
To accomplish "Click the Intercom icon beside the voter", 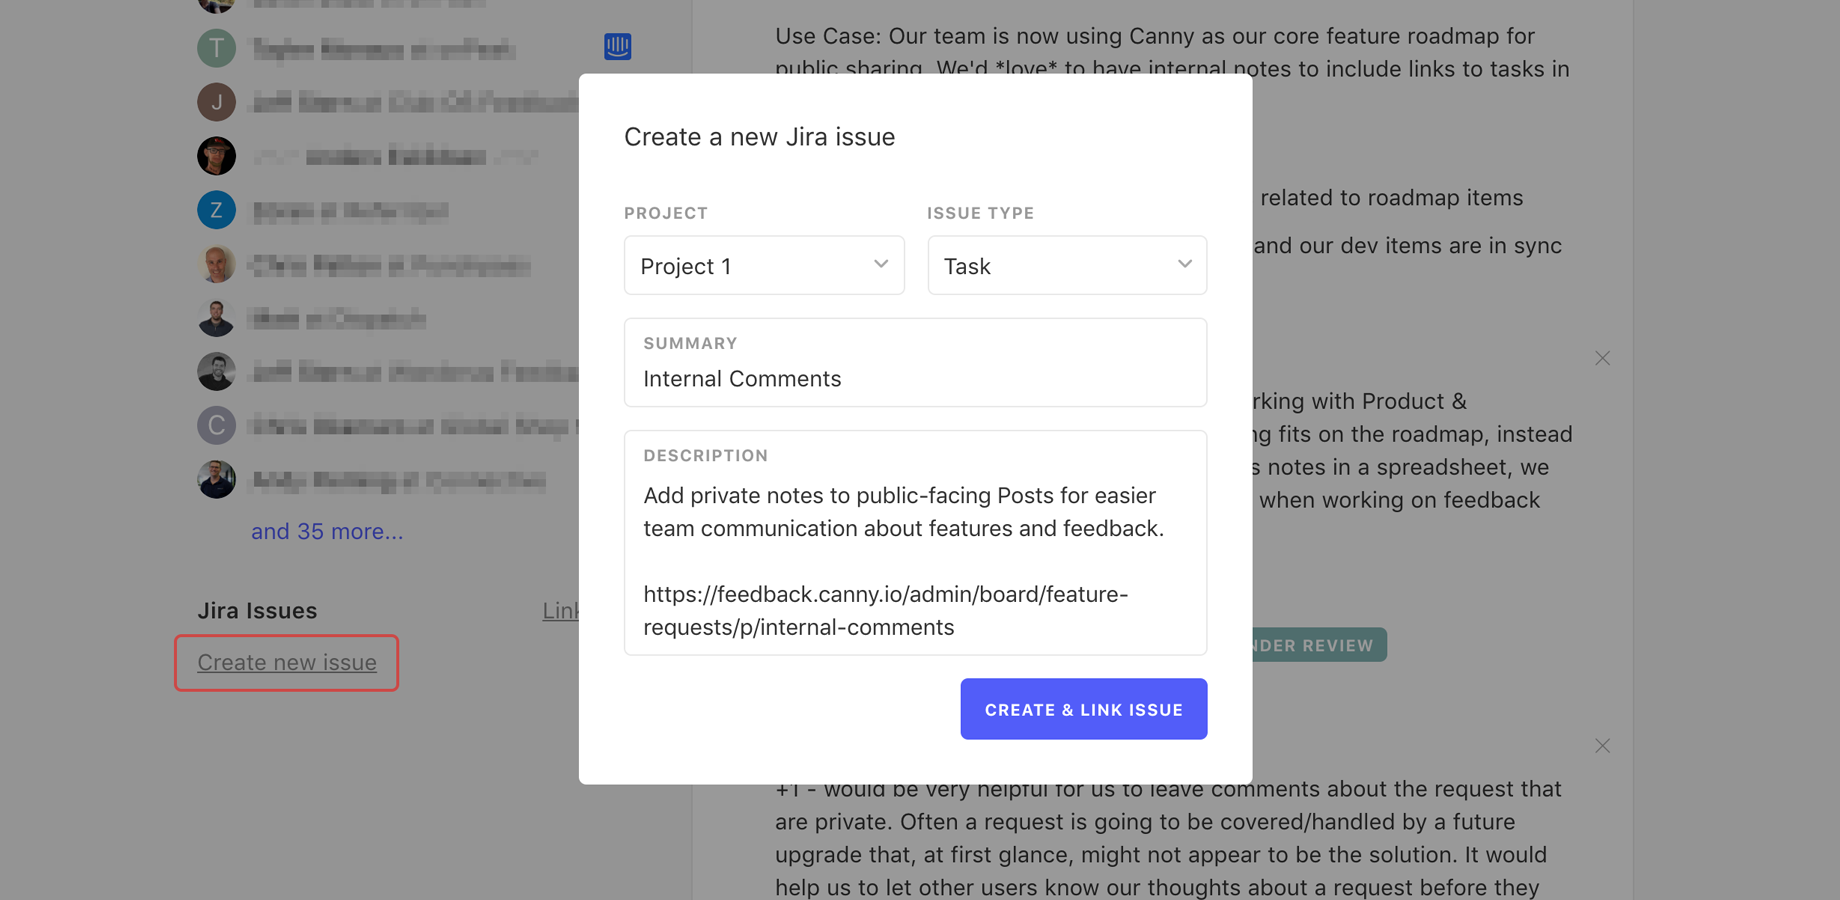I will [618, 47].
